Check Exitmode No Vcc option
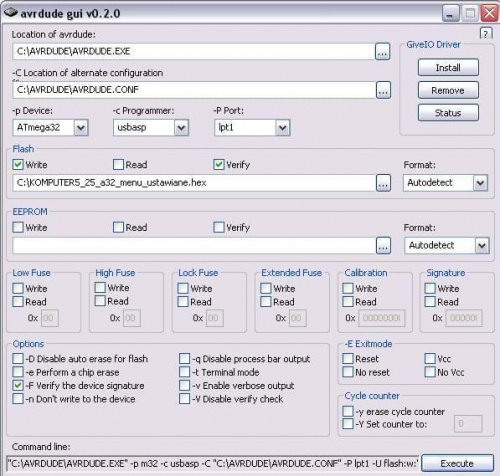 430,372
